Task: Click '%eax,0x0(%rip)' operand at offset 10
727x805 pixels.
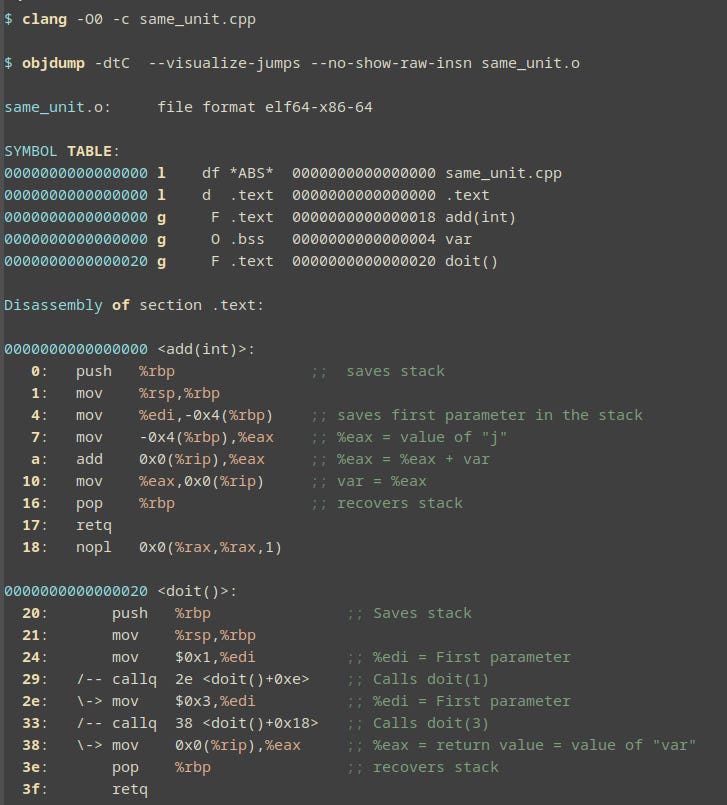Action: pos(201,482)
